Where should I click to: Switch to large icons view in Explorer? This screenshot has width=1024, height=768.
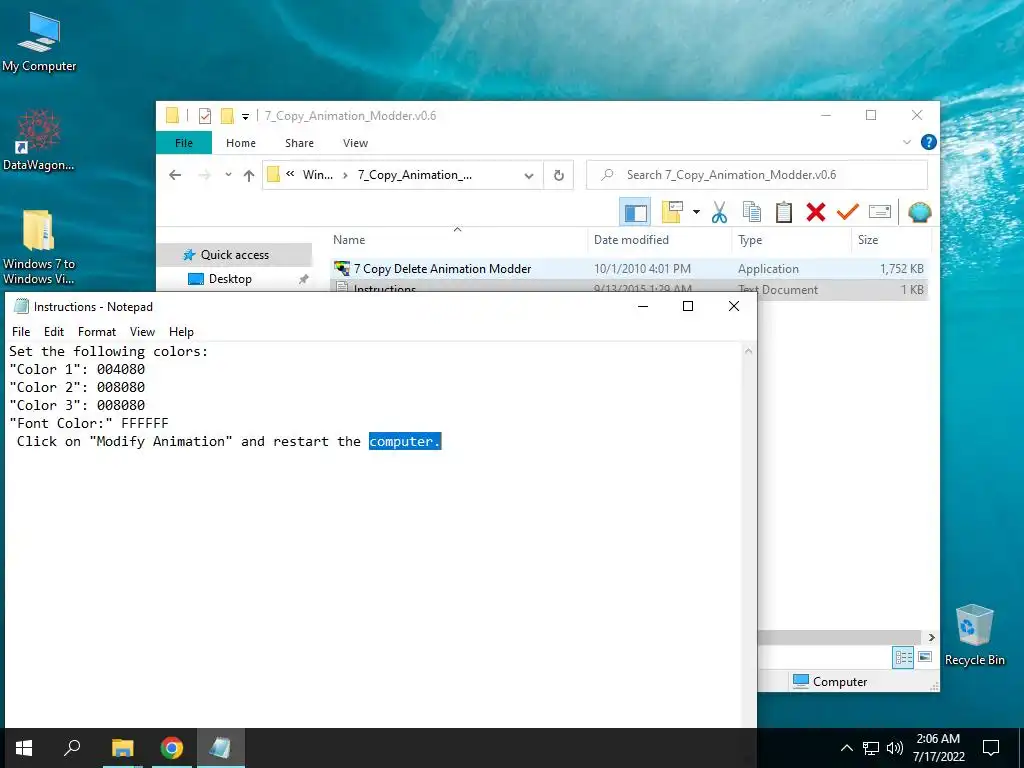point(925,657)
